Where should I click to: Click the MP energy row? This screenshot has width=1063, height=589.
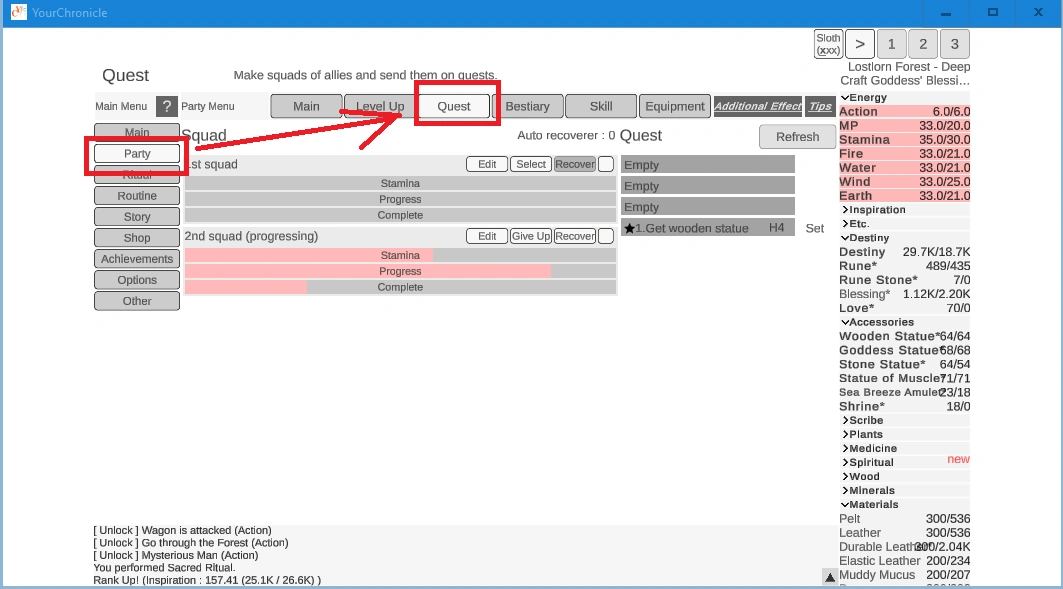(x=904, y=126)
